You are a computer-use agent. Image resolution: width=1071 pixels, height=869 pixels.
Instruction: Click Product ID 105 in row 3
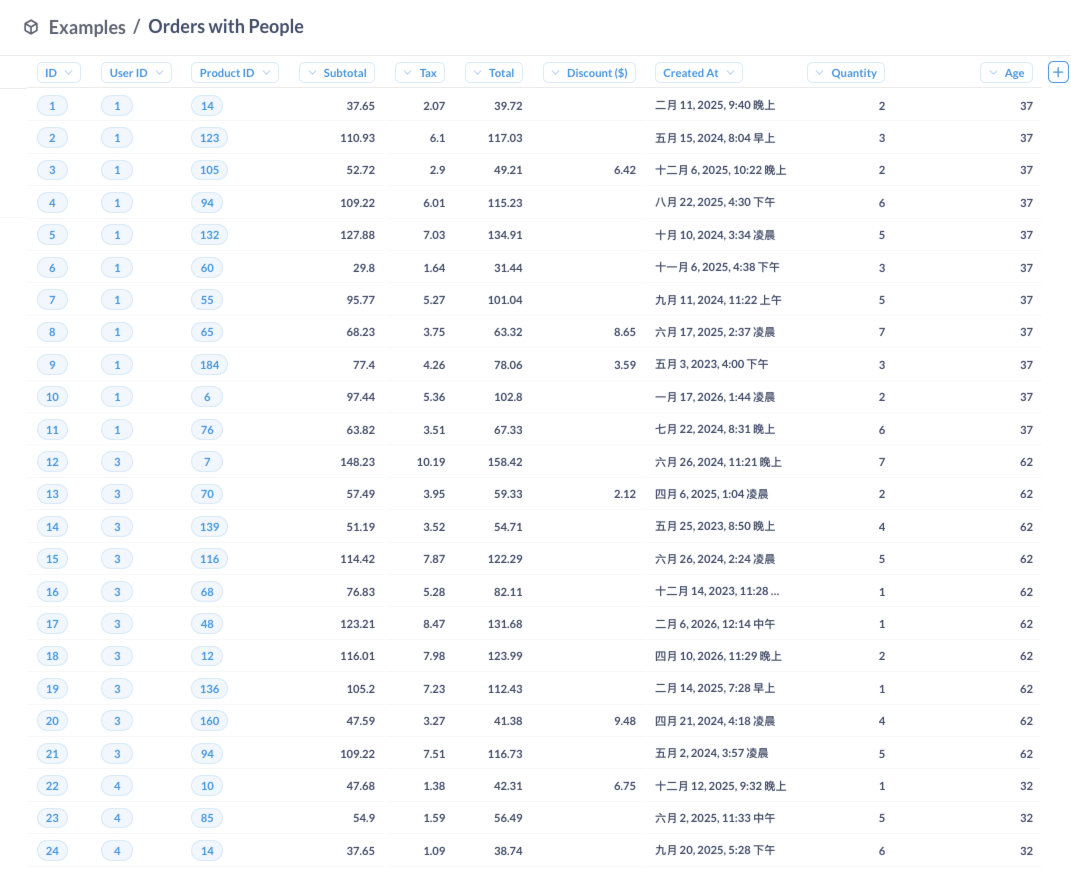point(209,170)
